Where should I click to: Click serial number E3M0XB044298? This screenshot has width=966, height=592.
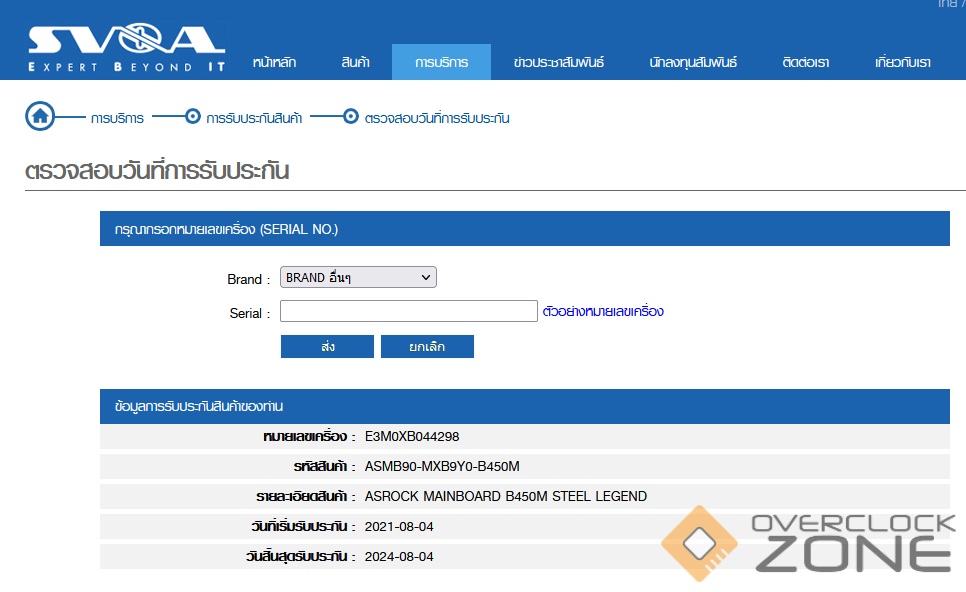412,437
